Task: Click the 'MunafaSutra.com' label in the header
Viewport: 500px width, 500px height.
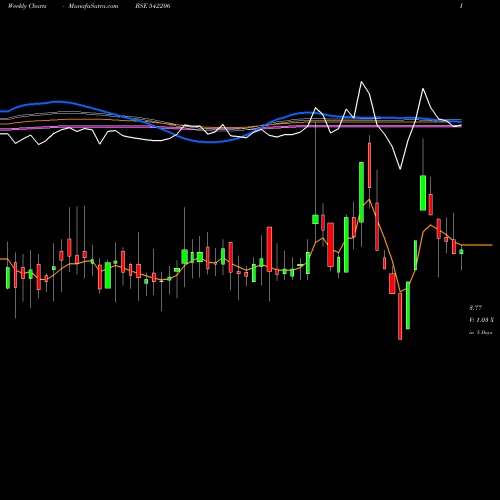Action: 93,6
